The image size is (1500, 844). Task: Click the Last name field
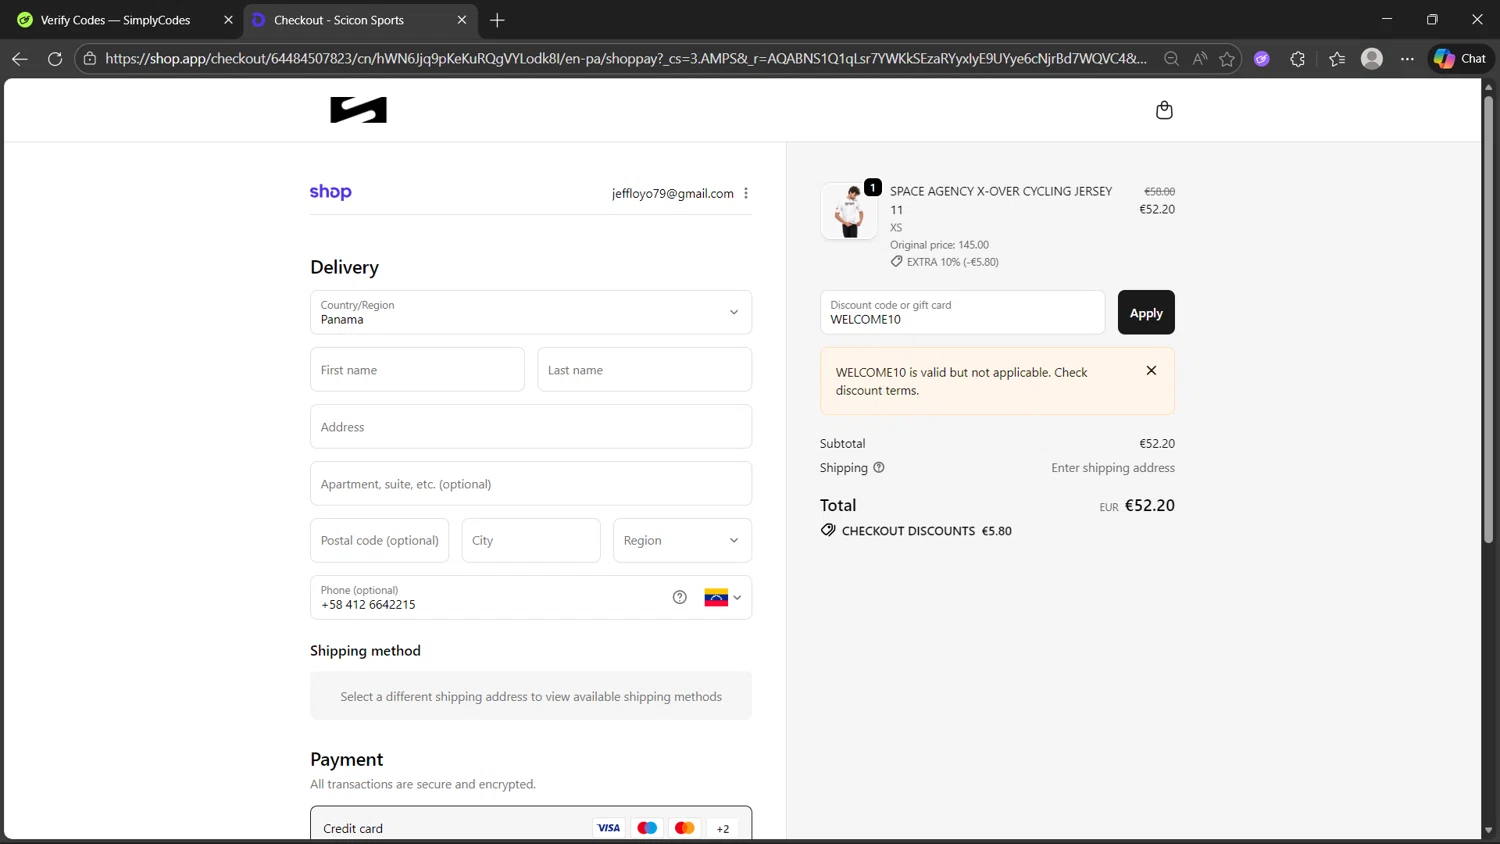[x=644, y=370]
